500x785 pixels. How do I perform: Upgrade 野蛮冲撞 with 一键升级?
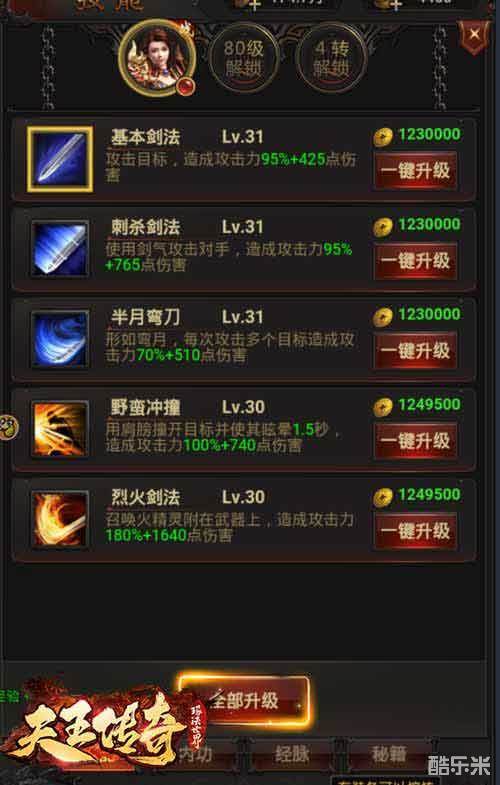pos(415,441)
